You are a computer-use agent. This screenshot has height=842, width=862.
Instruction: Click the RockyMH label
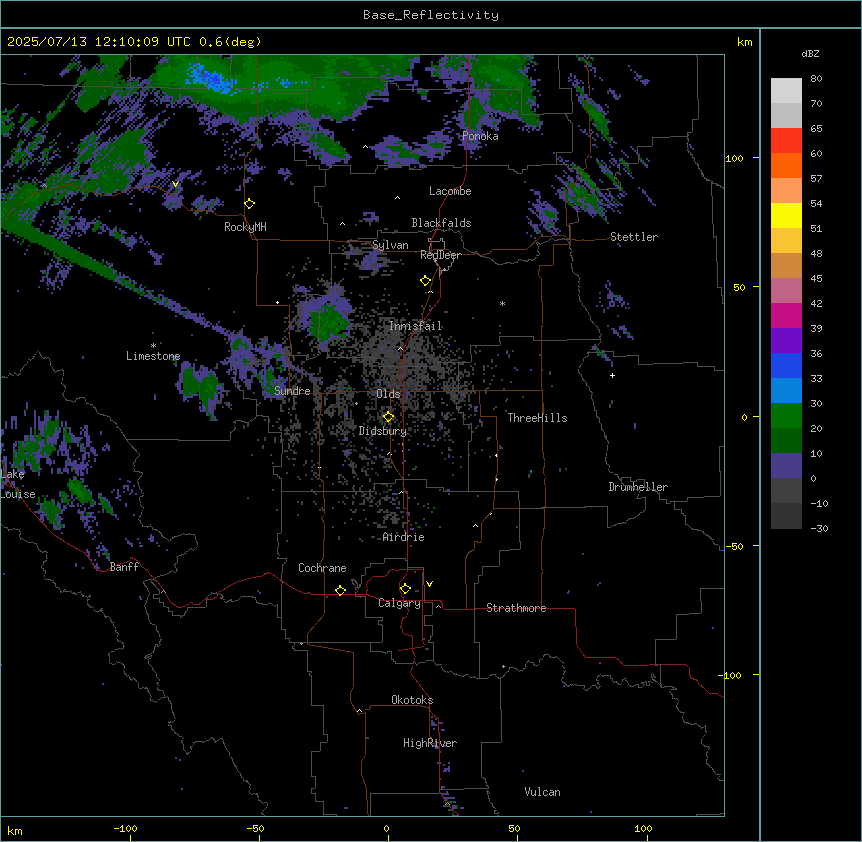click(245, 227)
